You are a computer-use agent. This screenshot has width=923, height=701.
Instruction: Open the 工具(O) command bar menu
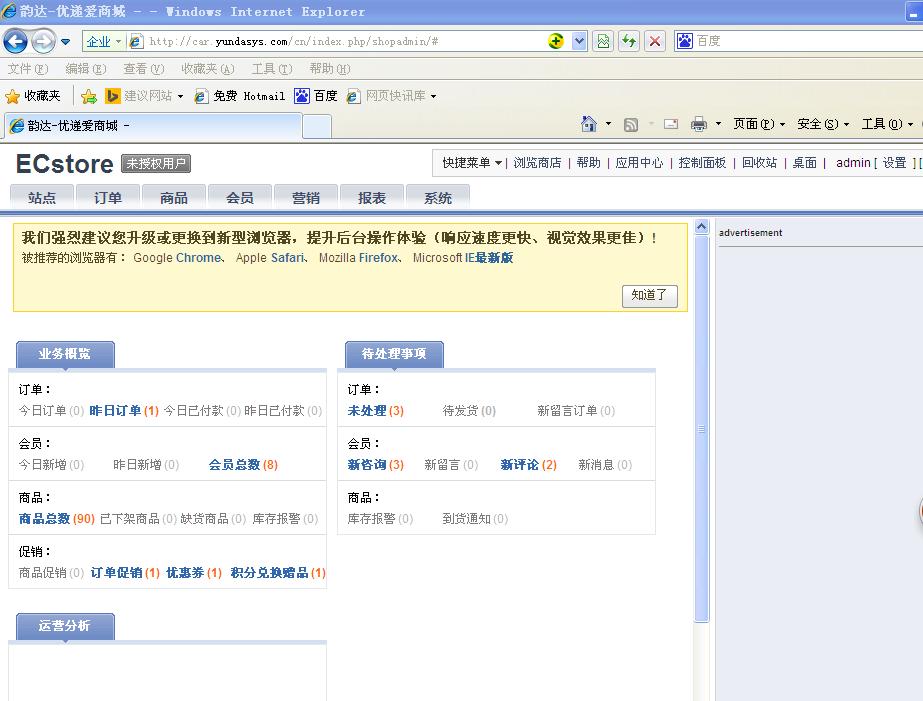click(887, 124)
